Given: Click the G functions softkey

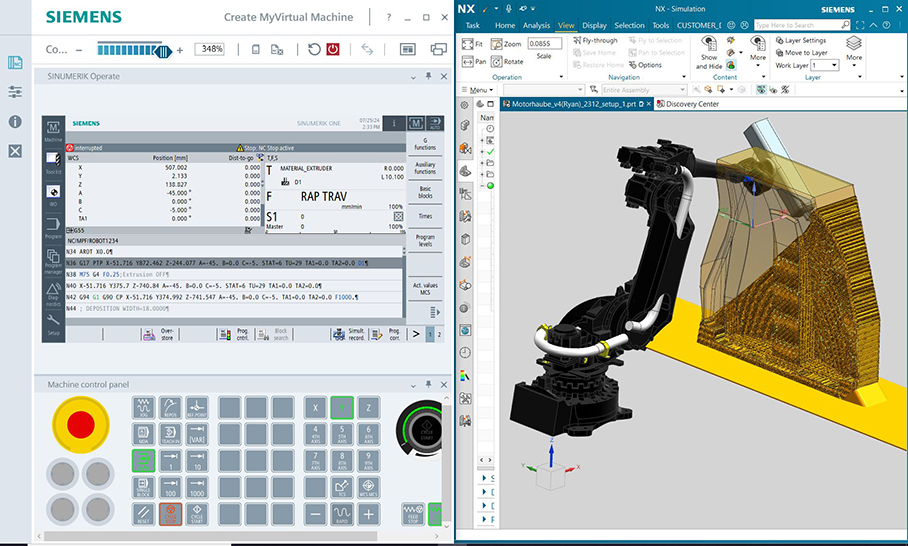Looking at the screenshot, I should [425, 144].
